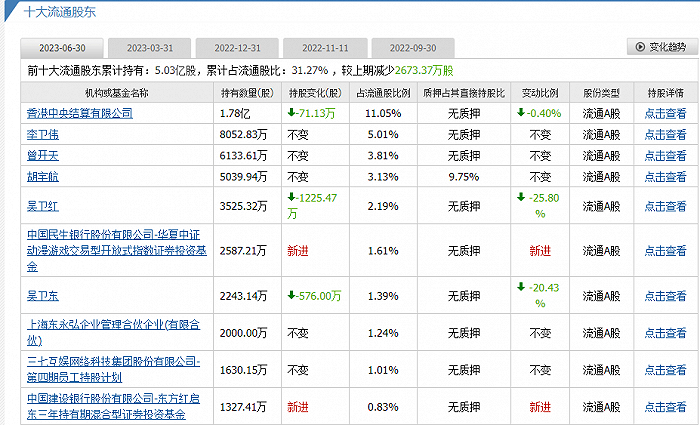The width and height of the screenshot is (700, 425).
Task: Click 点击查看 in the 胡宇航 row
Action: (x=665, y=177)
